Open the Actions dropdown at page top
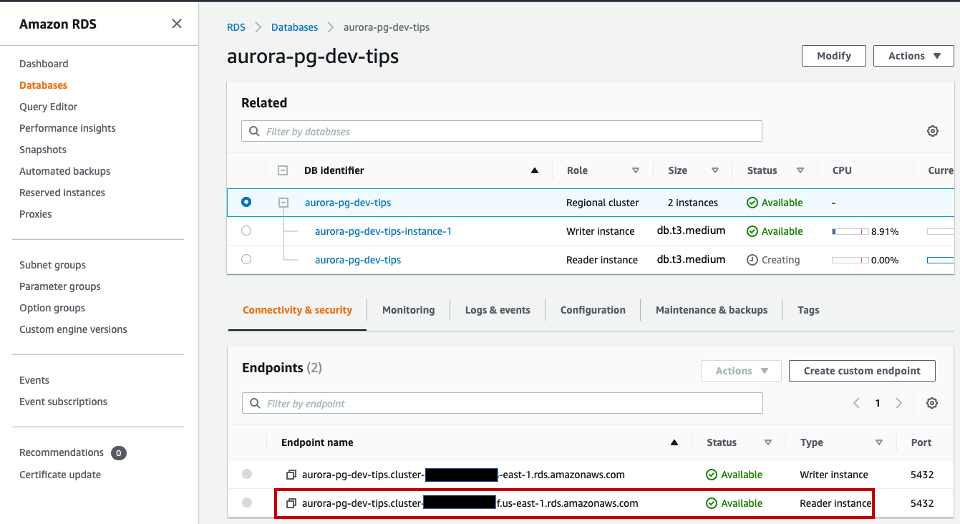The height and width of the screenshot is (524, 960). pyautogui.click(x=913, y=56)
